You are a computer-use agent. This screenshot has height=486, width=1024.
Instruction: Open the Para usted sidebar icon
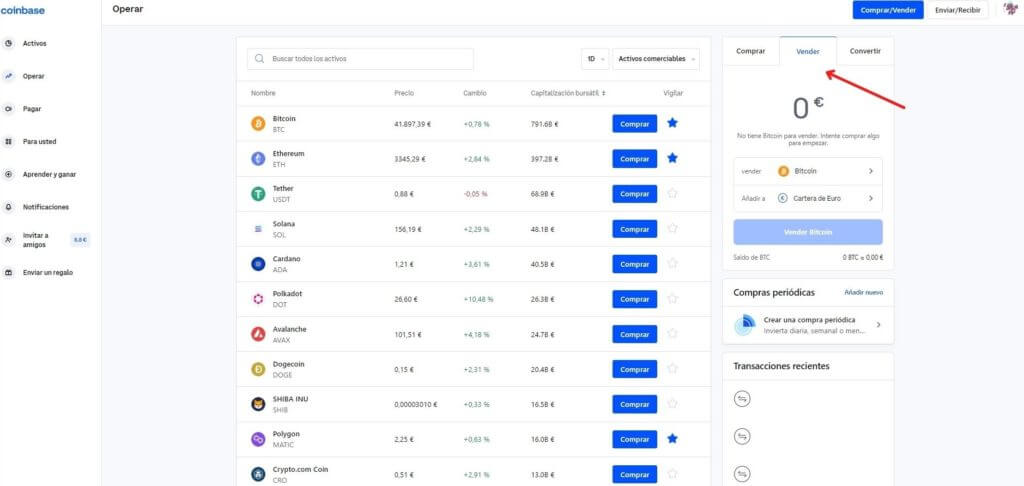[x=8, y=142]
